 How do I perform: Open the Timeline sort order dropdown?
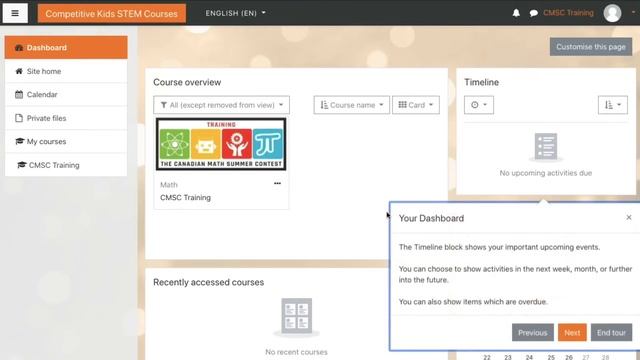613,105
